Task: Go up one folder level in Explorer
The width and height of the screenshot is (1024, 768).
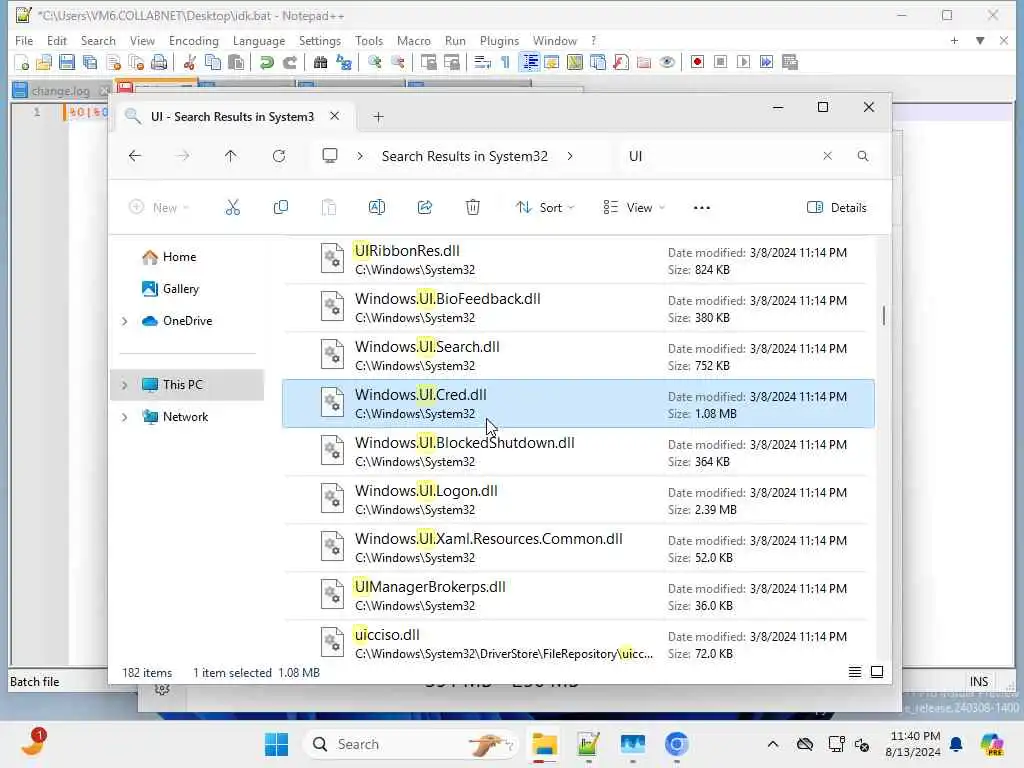Action: click(x=231, y=156)
